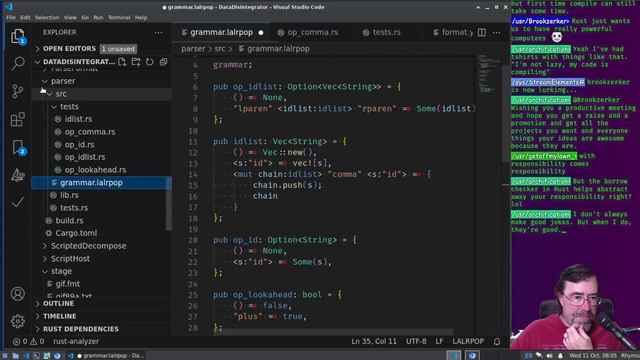The image size is (640, 360).
Task: Click src in the breadcrumb path
Action: coord(220,49)
